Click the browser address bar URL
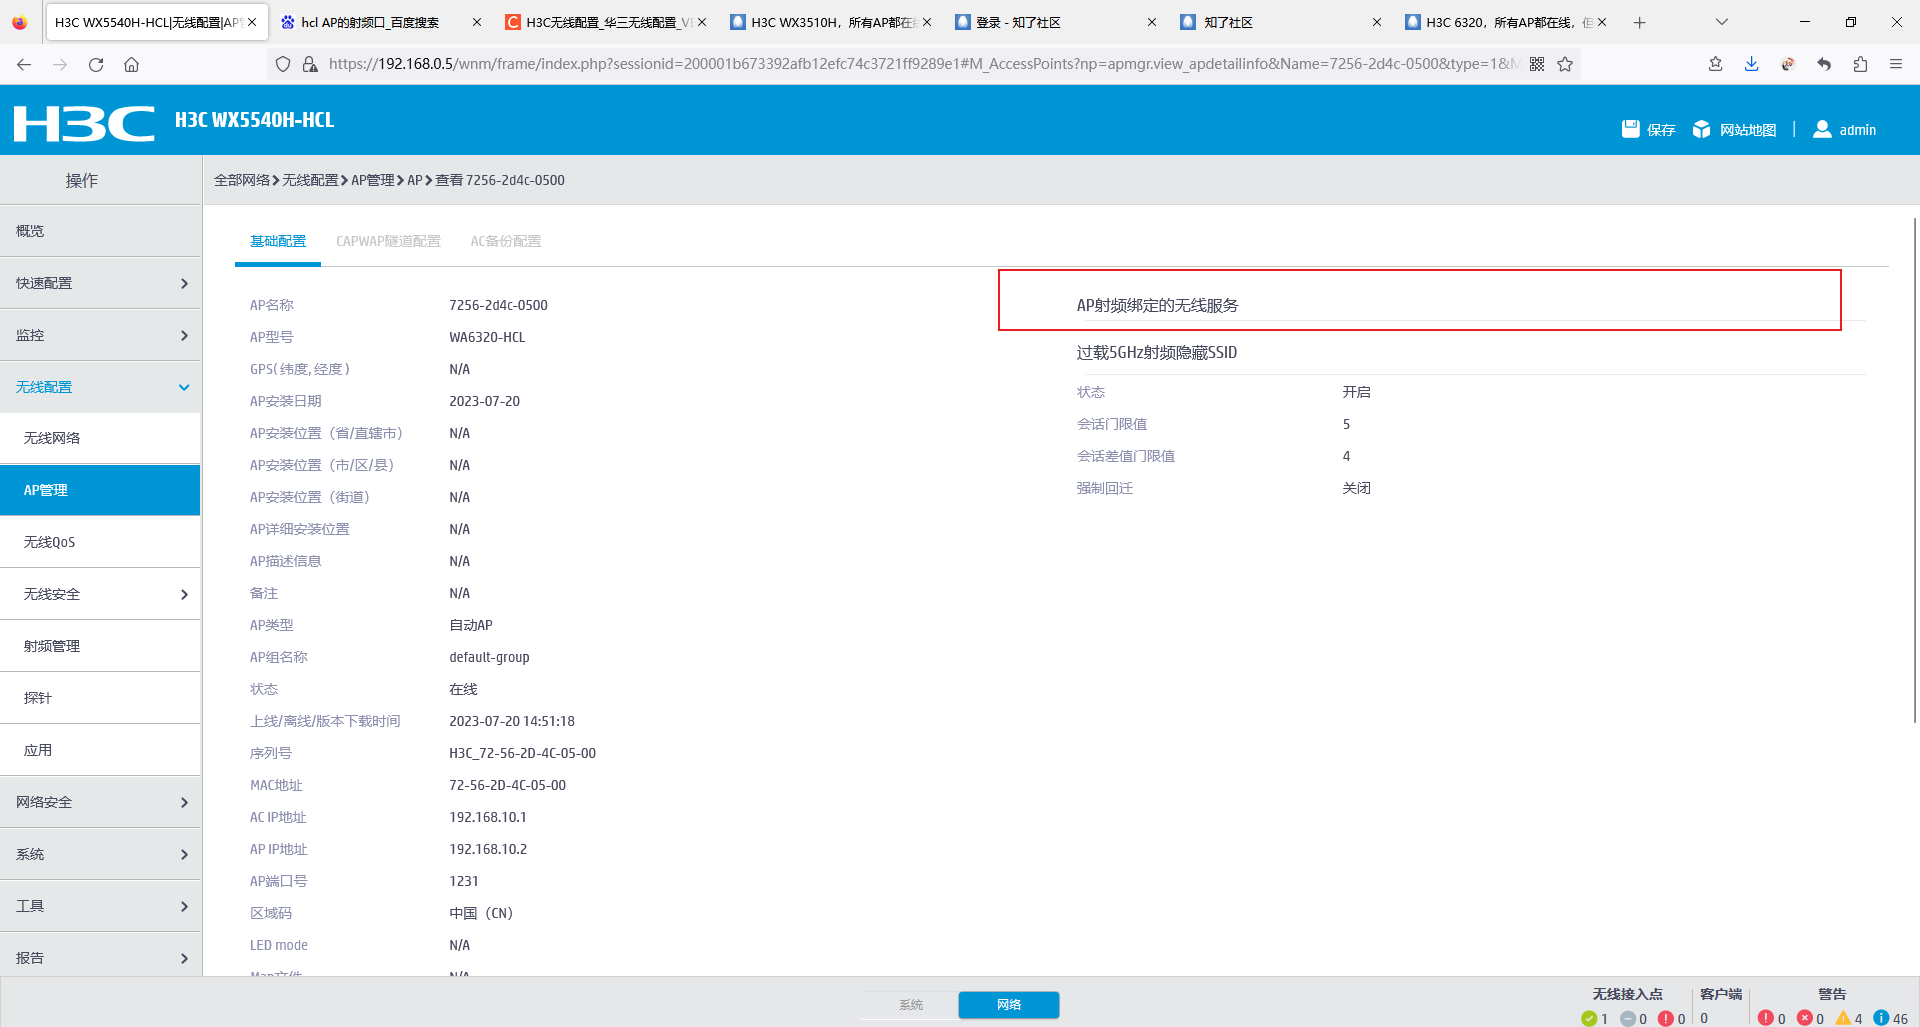The width and height of the screenshot is (1920, 1027). [922, 64]
